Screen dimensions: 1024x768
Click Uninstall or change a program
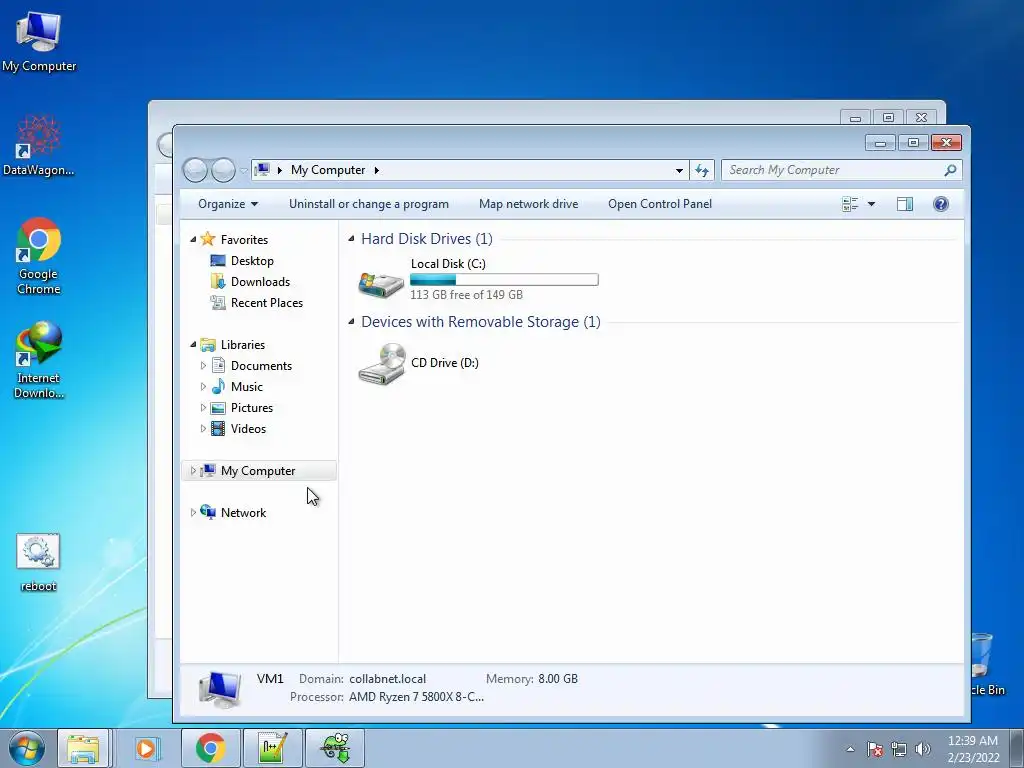[x=369, y=204]
